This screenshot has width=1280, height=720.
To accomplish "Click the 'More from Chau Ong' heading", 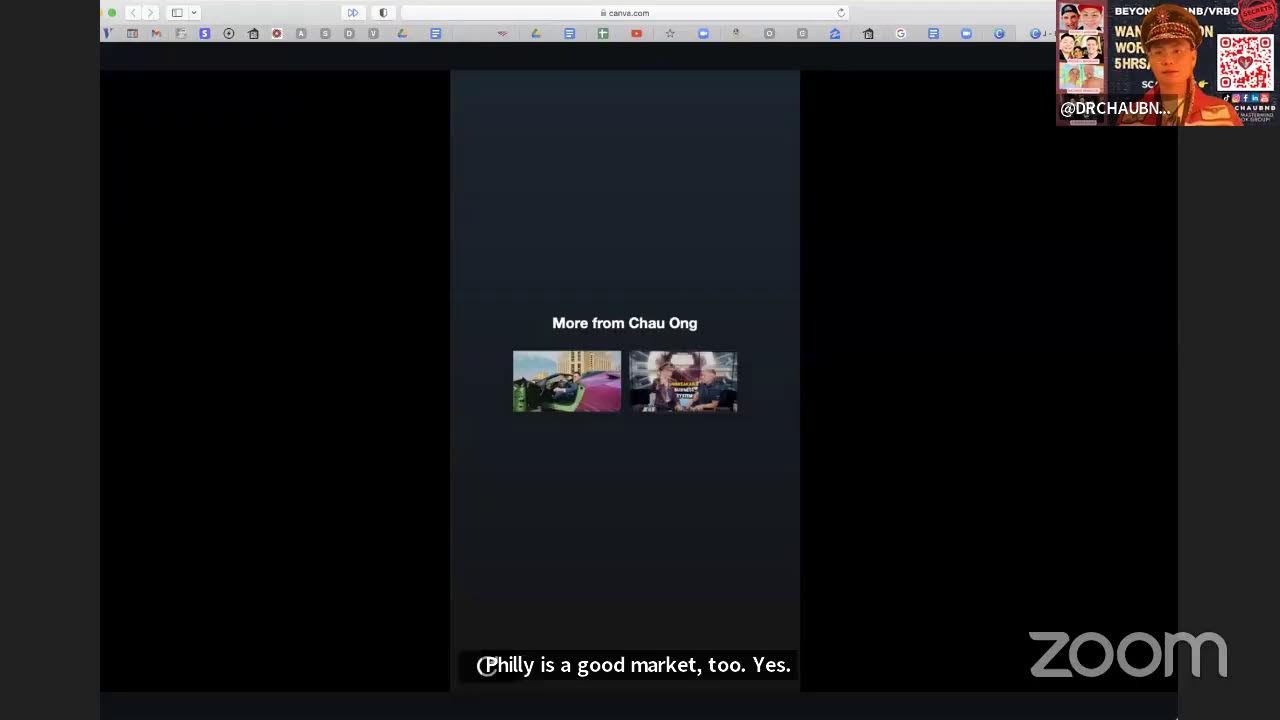I will click(x=625, y=323).
